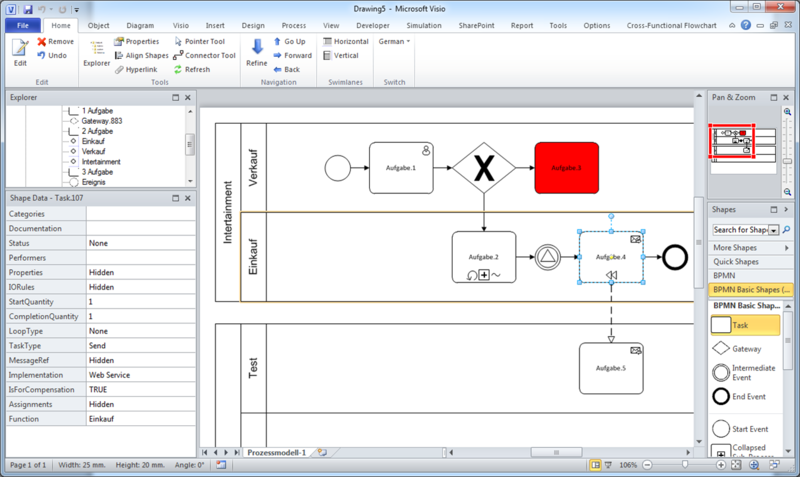Screen dimensions: 800x477
Task: Open quick access toolbar customize arrow
Action: 77,9
